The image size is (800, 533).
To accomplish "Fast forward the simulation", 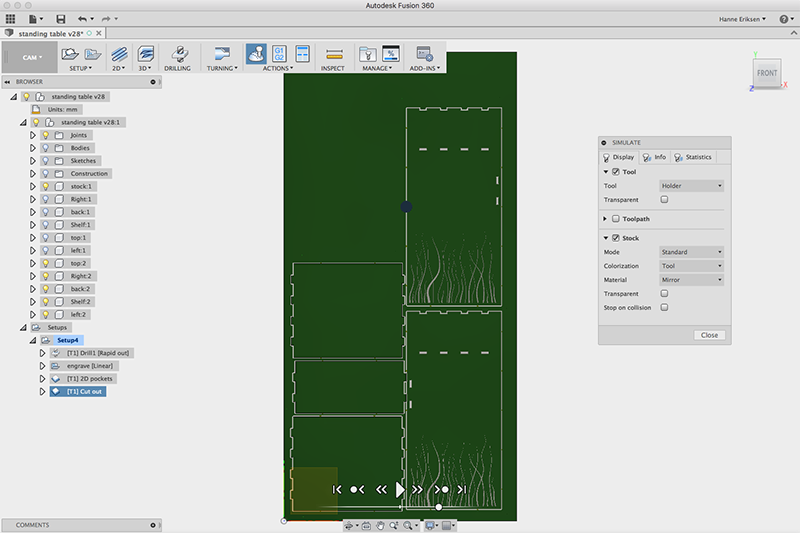I will point(417,490).
